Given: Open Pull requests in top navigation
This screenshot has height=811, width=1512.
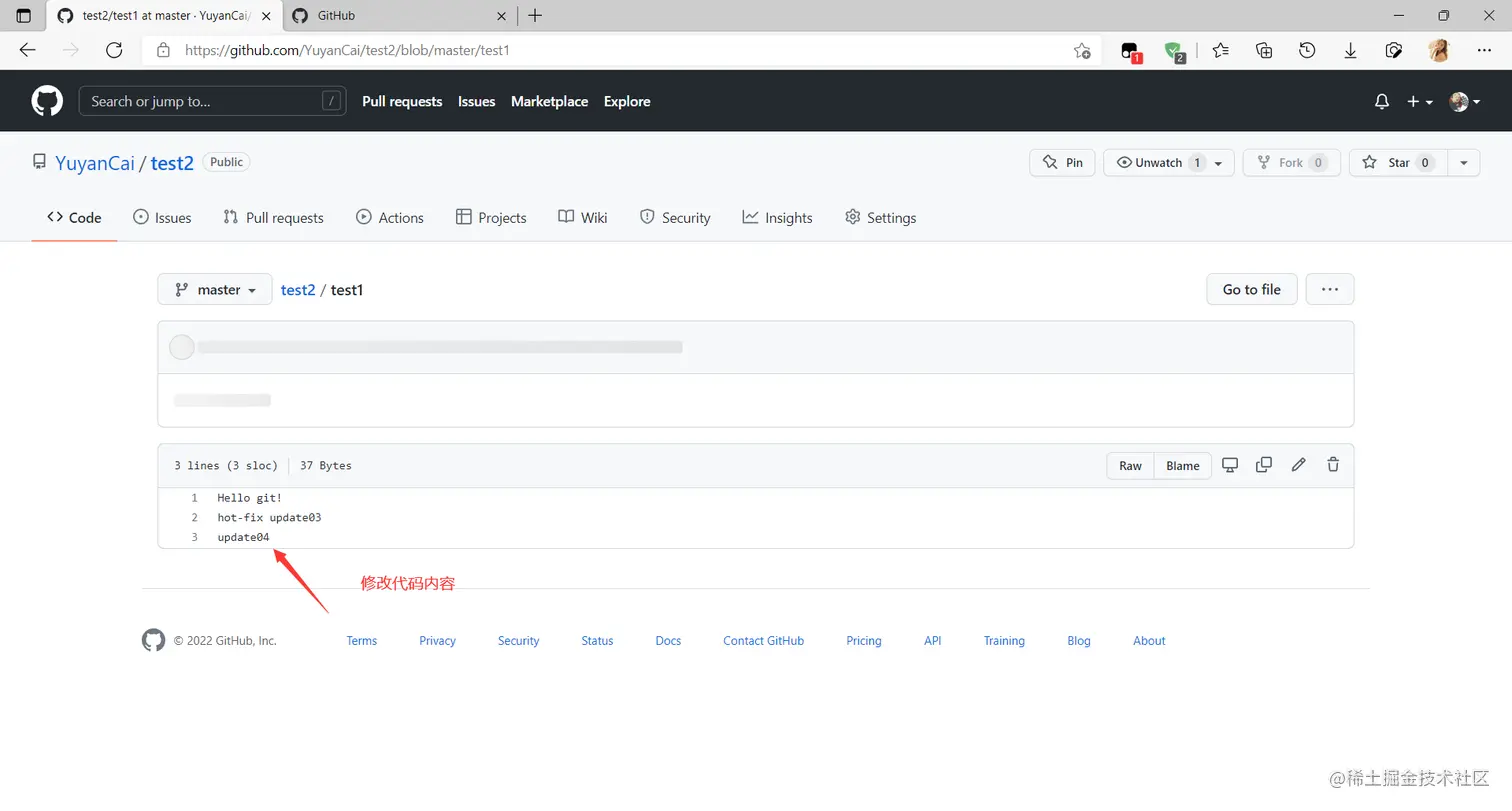Looking at the screenshot, I should tap(402, 101).
